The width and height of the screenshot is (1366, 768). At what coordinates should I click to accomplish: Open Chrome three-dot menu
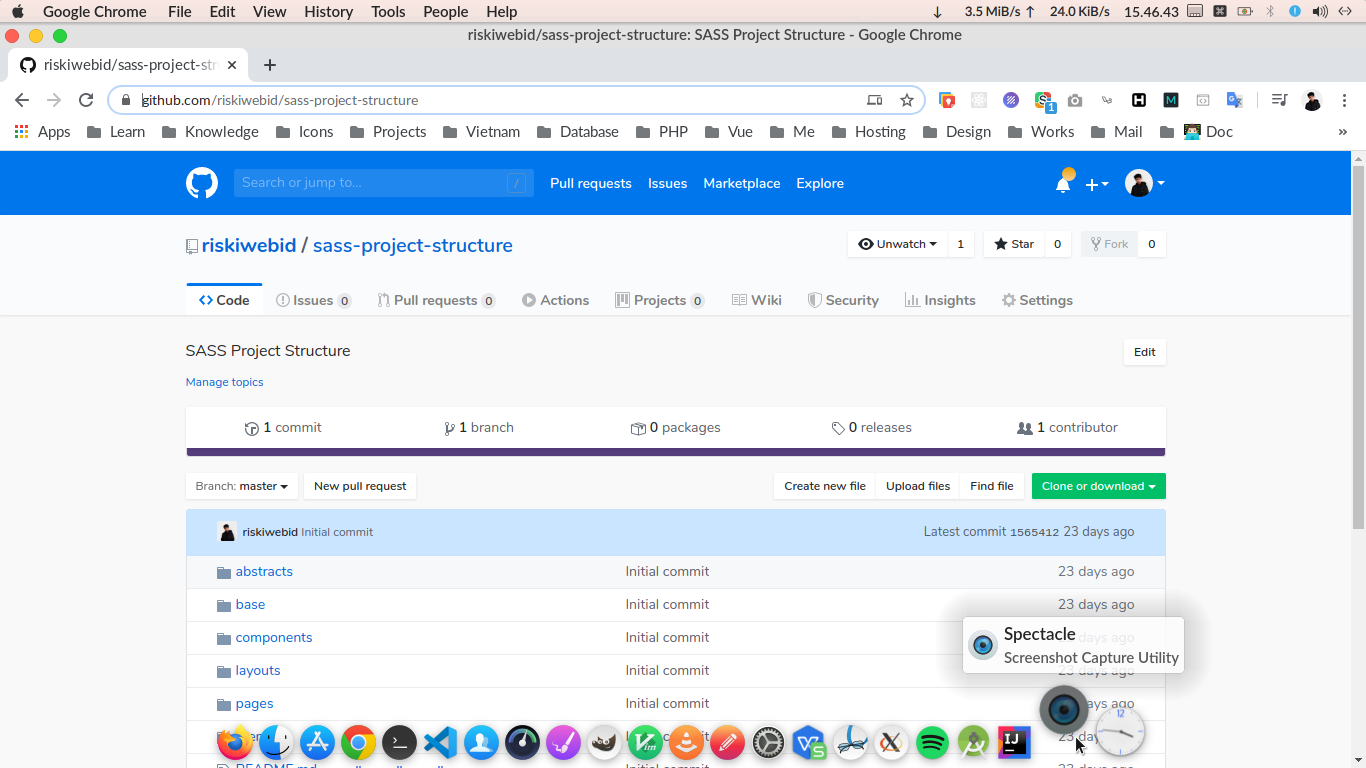tap(1345, 100)
